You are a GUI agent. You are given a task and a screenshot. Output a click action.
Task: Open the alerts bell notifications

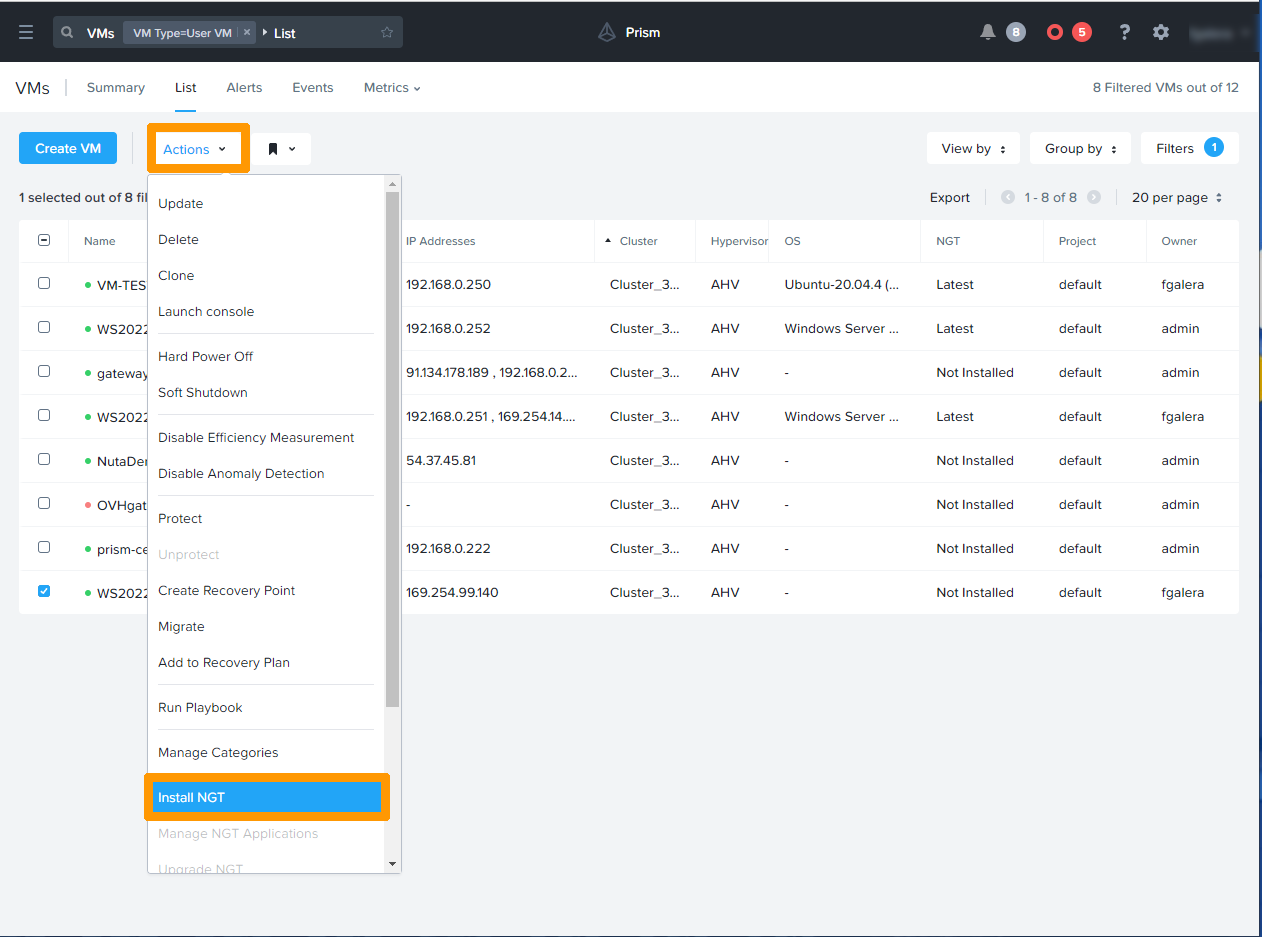tap(988, 32)
